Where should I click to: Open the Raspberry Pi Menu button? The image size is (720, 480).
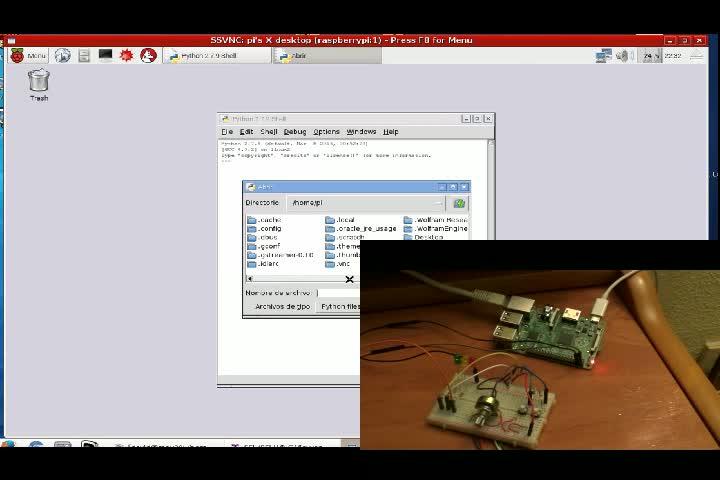pyautogui.click(x=28, y=56)
